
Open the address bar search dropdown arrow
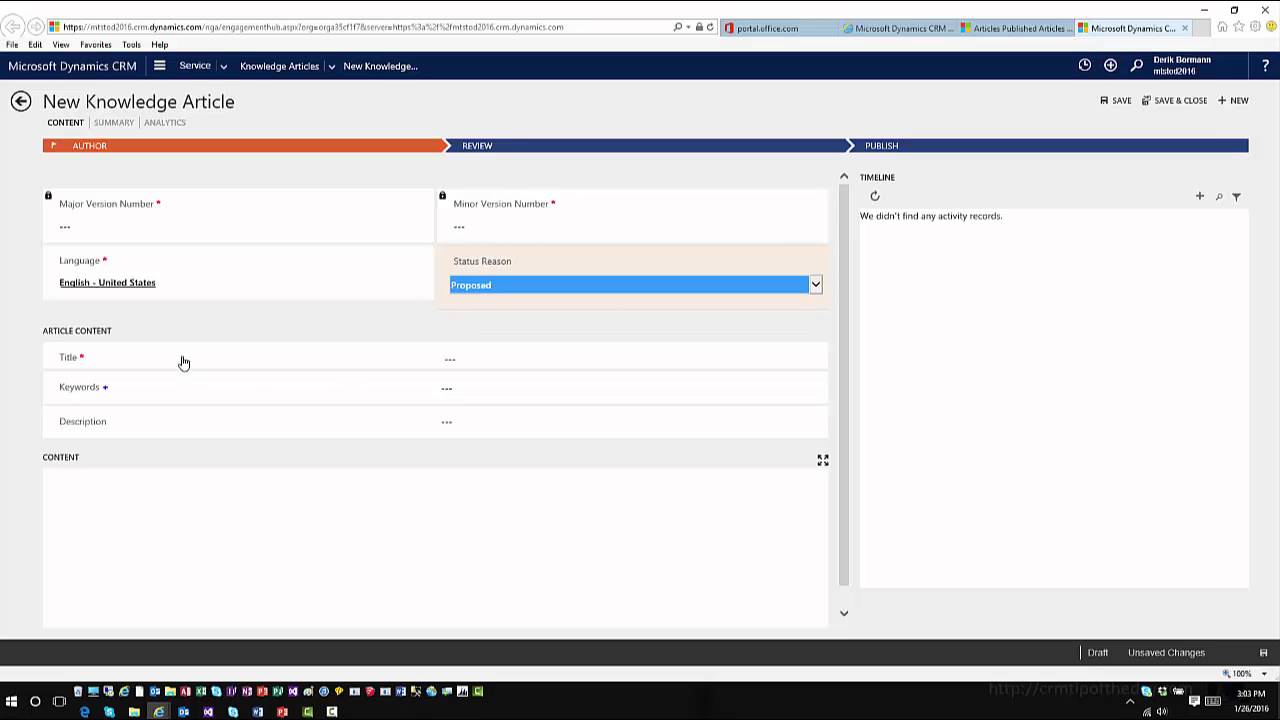coord(688,27)
